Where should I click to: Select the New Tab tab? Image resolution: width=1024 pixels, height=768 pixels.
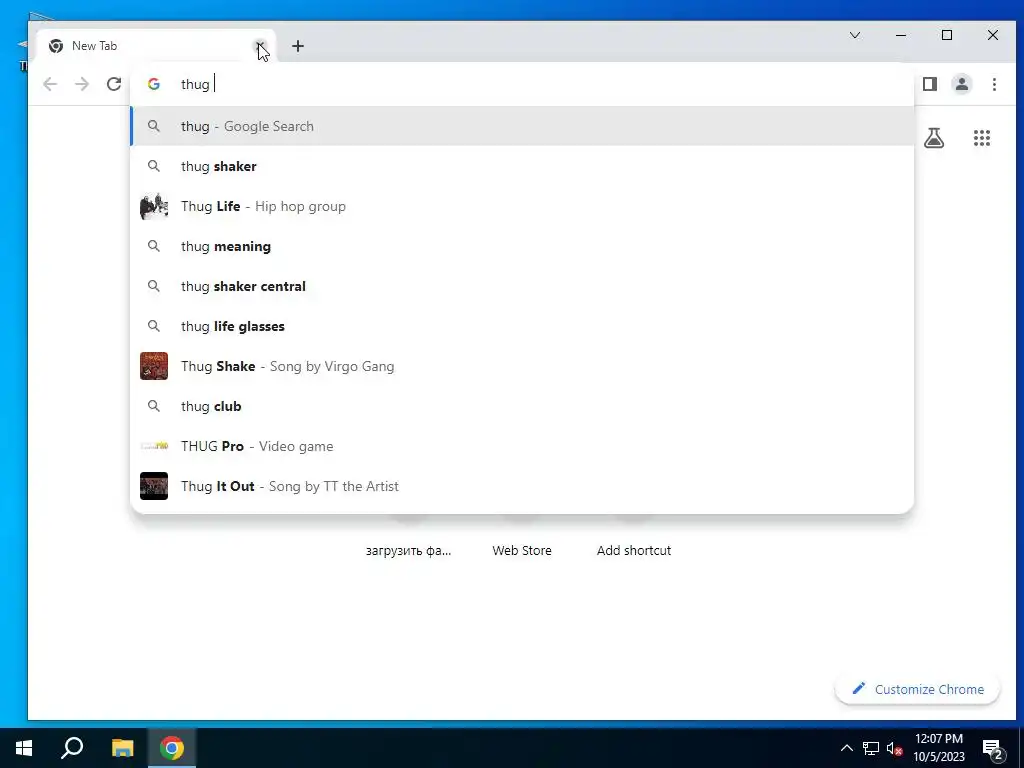point(155,46)
